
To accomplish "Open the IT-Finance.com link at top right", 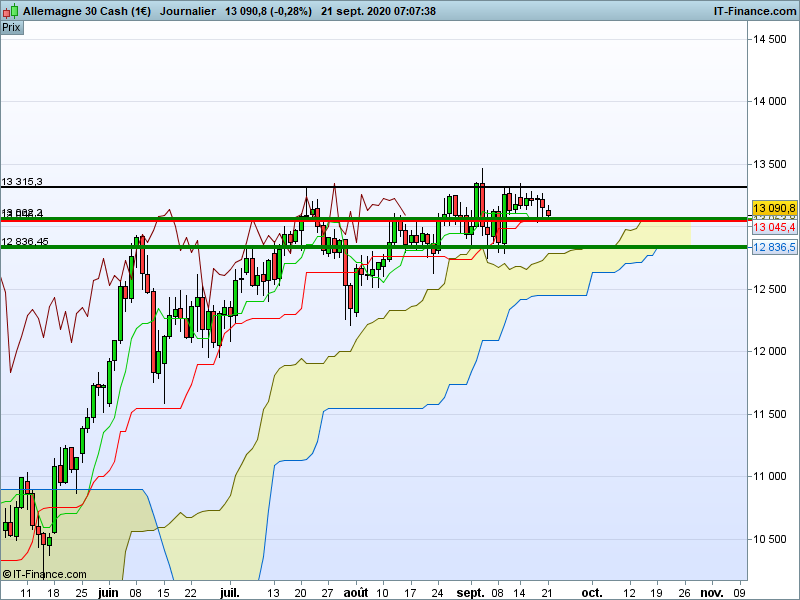I will pos(755,11).
